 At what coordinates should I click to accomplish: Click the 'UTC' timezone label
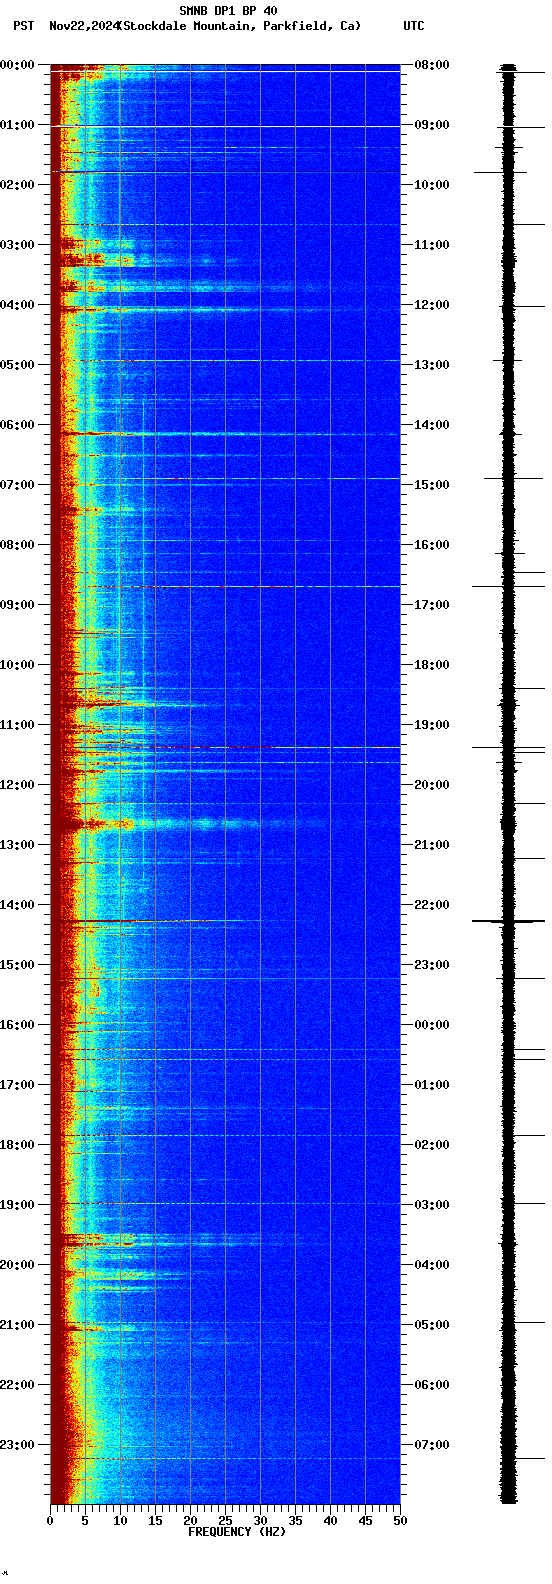click(x=414, y=26)
